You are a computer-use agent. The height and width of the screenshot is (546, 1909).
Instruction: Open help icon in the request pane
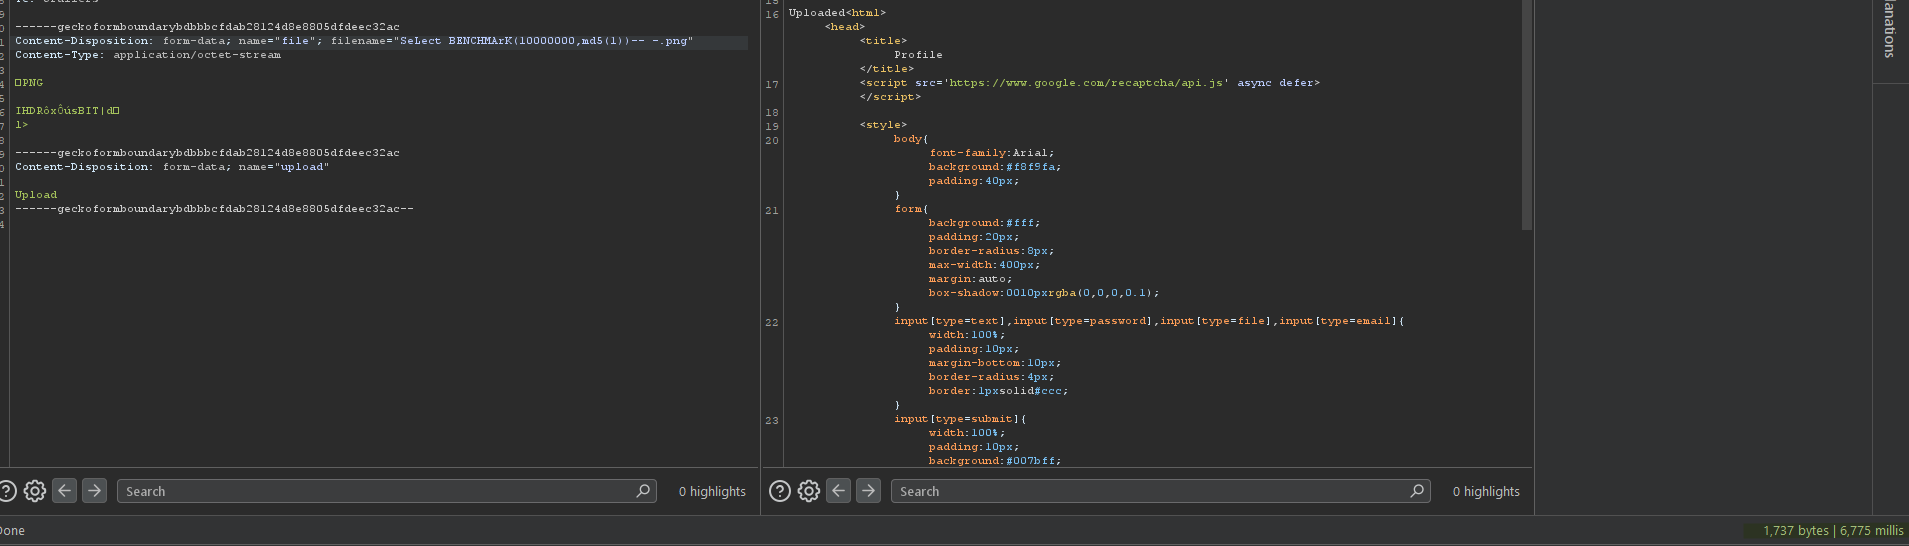click(x=7, y=491)
